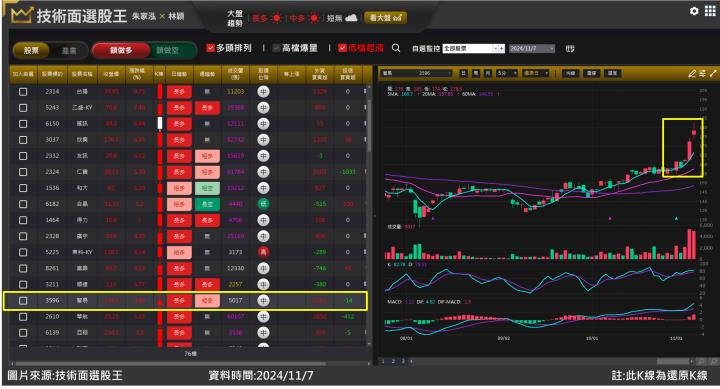Open the 5分 interval dropdown
The height and width of the screenshot is (389, 720).
pos(507,73)
